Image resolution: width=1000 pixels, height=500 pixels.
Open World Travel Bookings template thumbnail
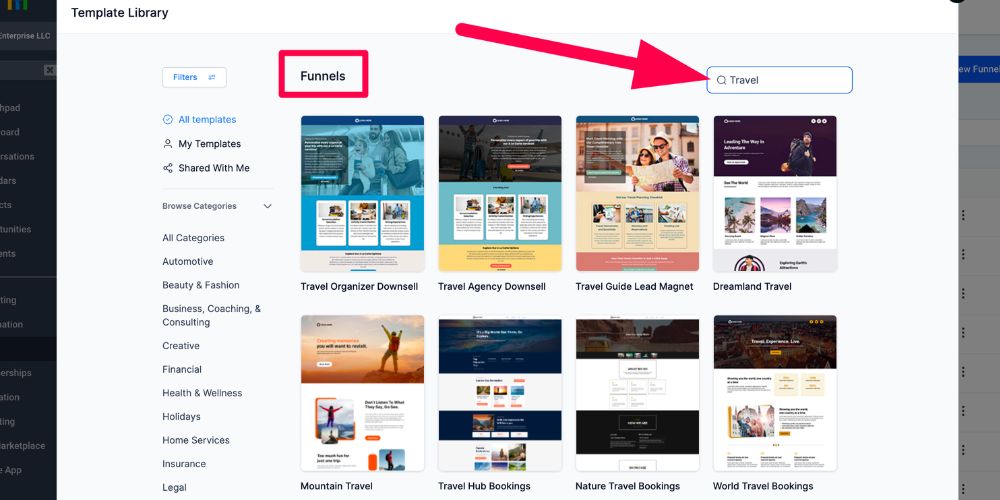(775, 393)
